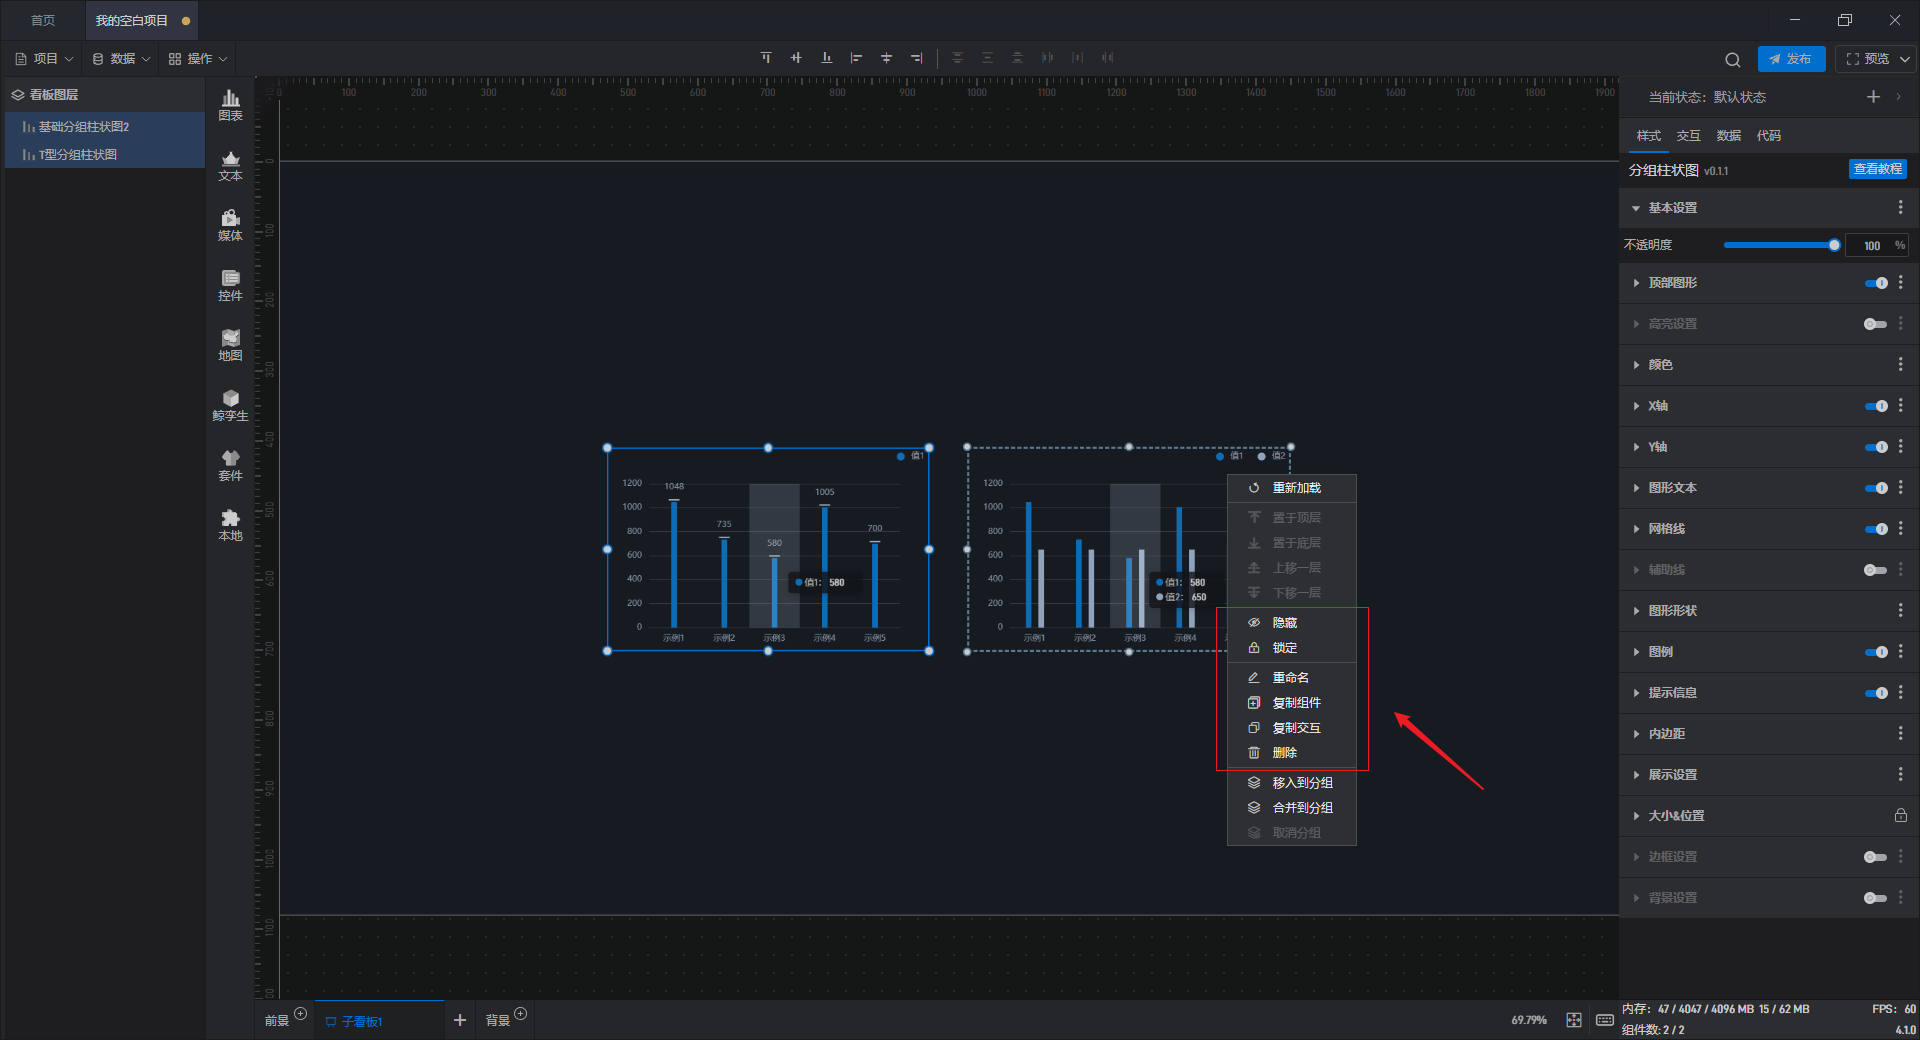Screen dimensions: 1920x1040
Task: Click the add state plus icon
Action: tap(1873, 97)
